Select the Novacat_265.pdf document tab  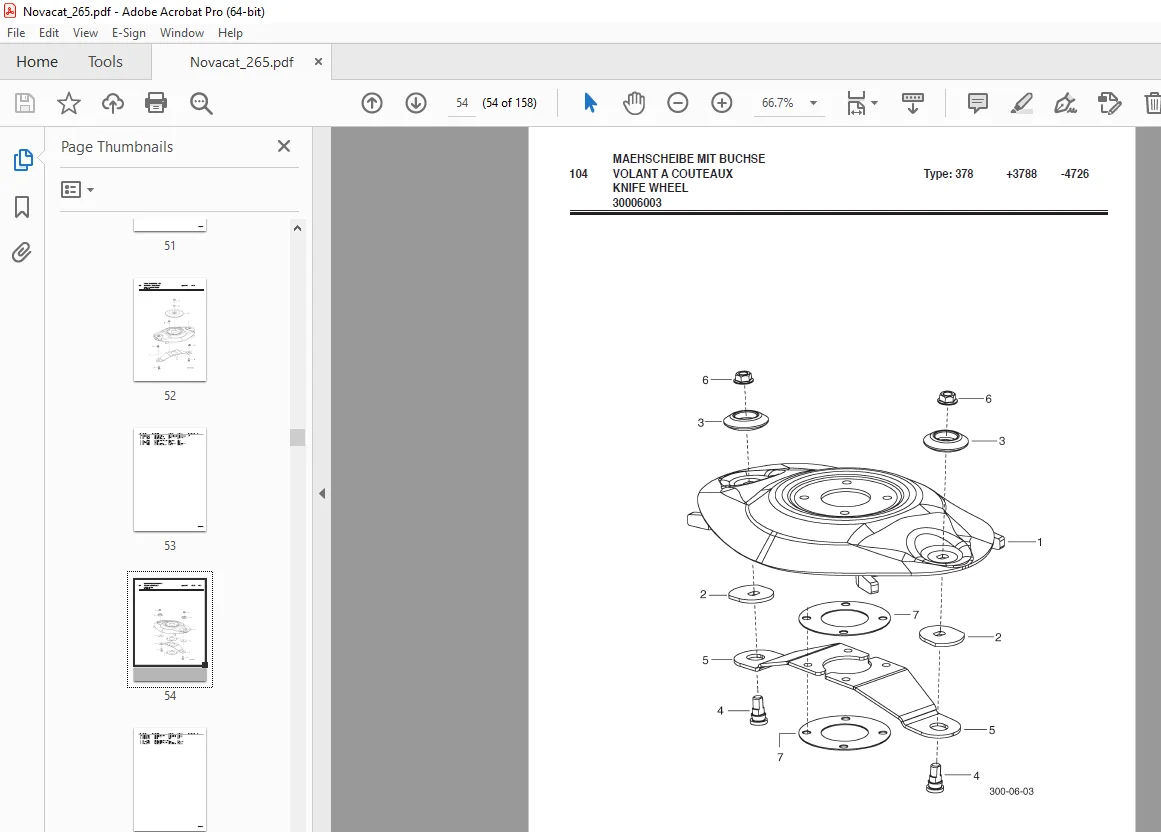click(241, 62)
